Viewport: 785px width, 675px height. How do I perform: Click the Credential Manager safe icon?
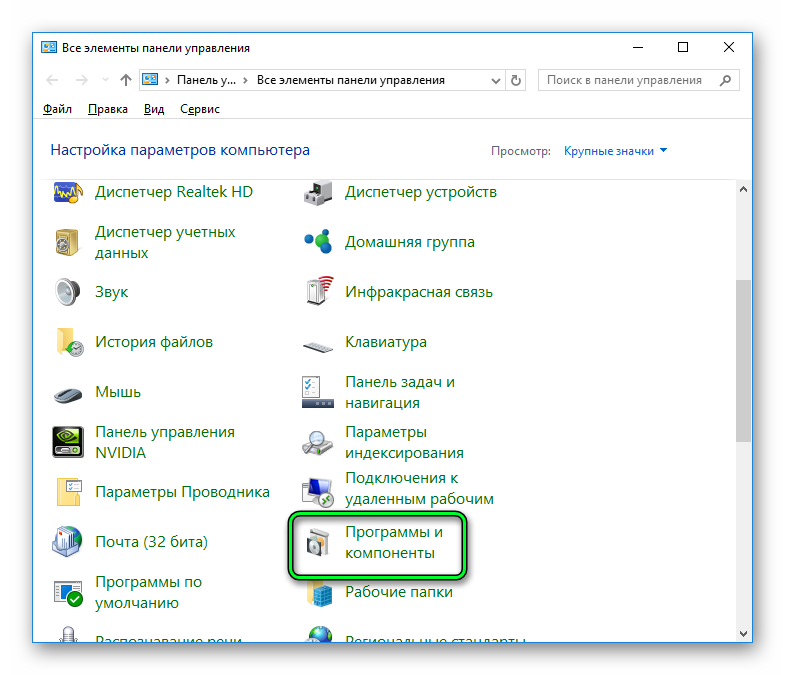[67, 242]
